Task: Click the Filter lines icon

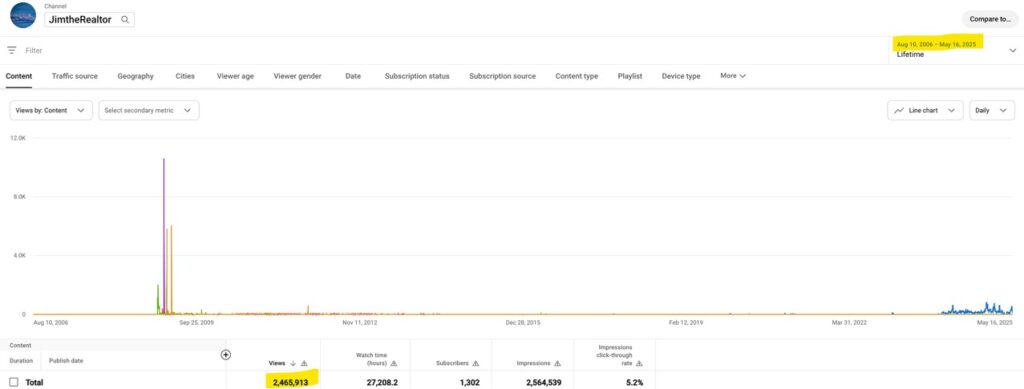Action: pos(11,50)
